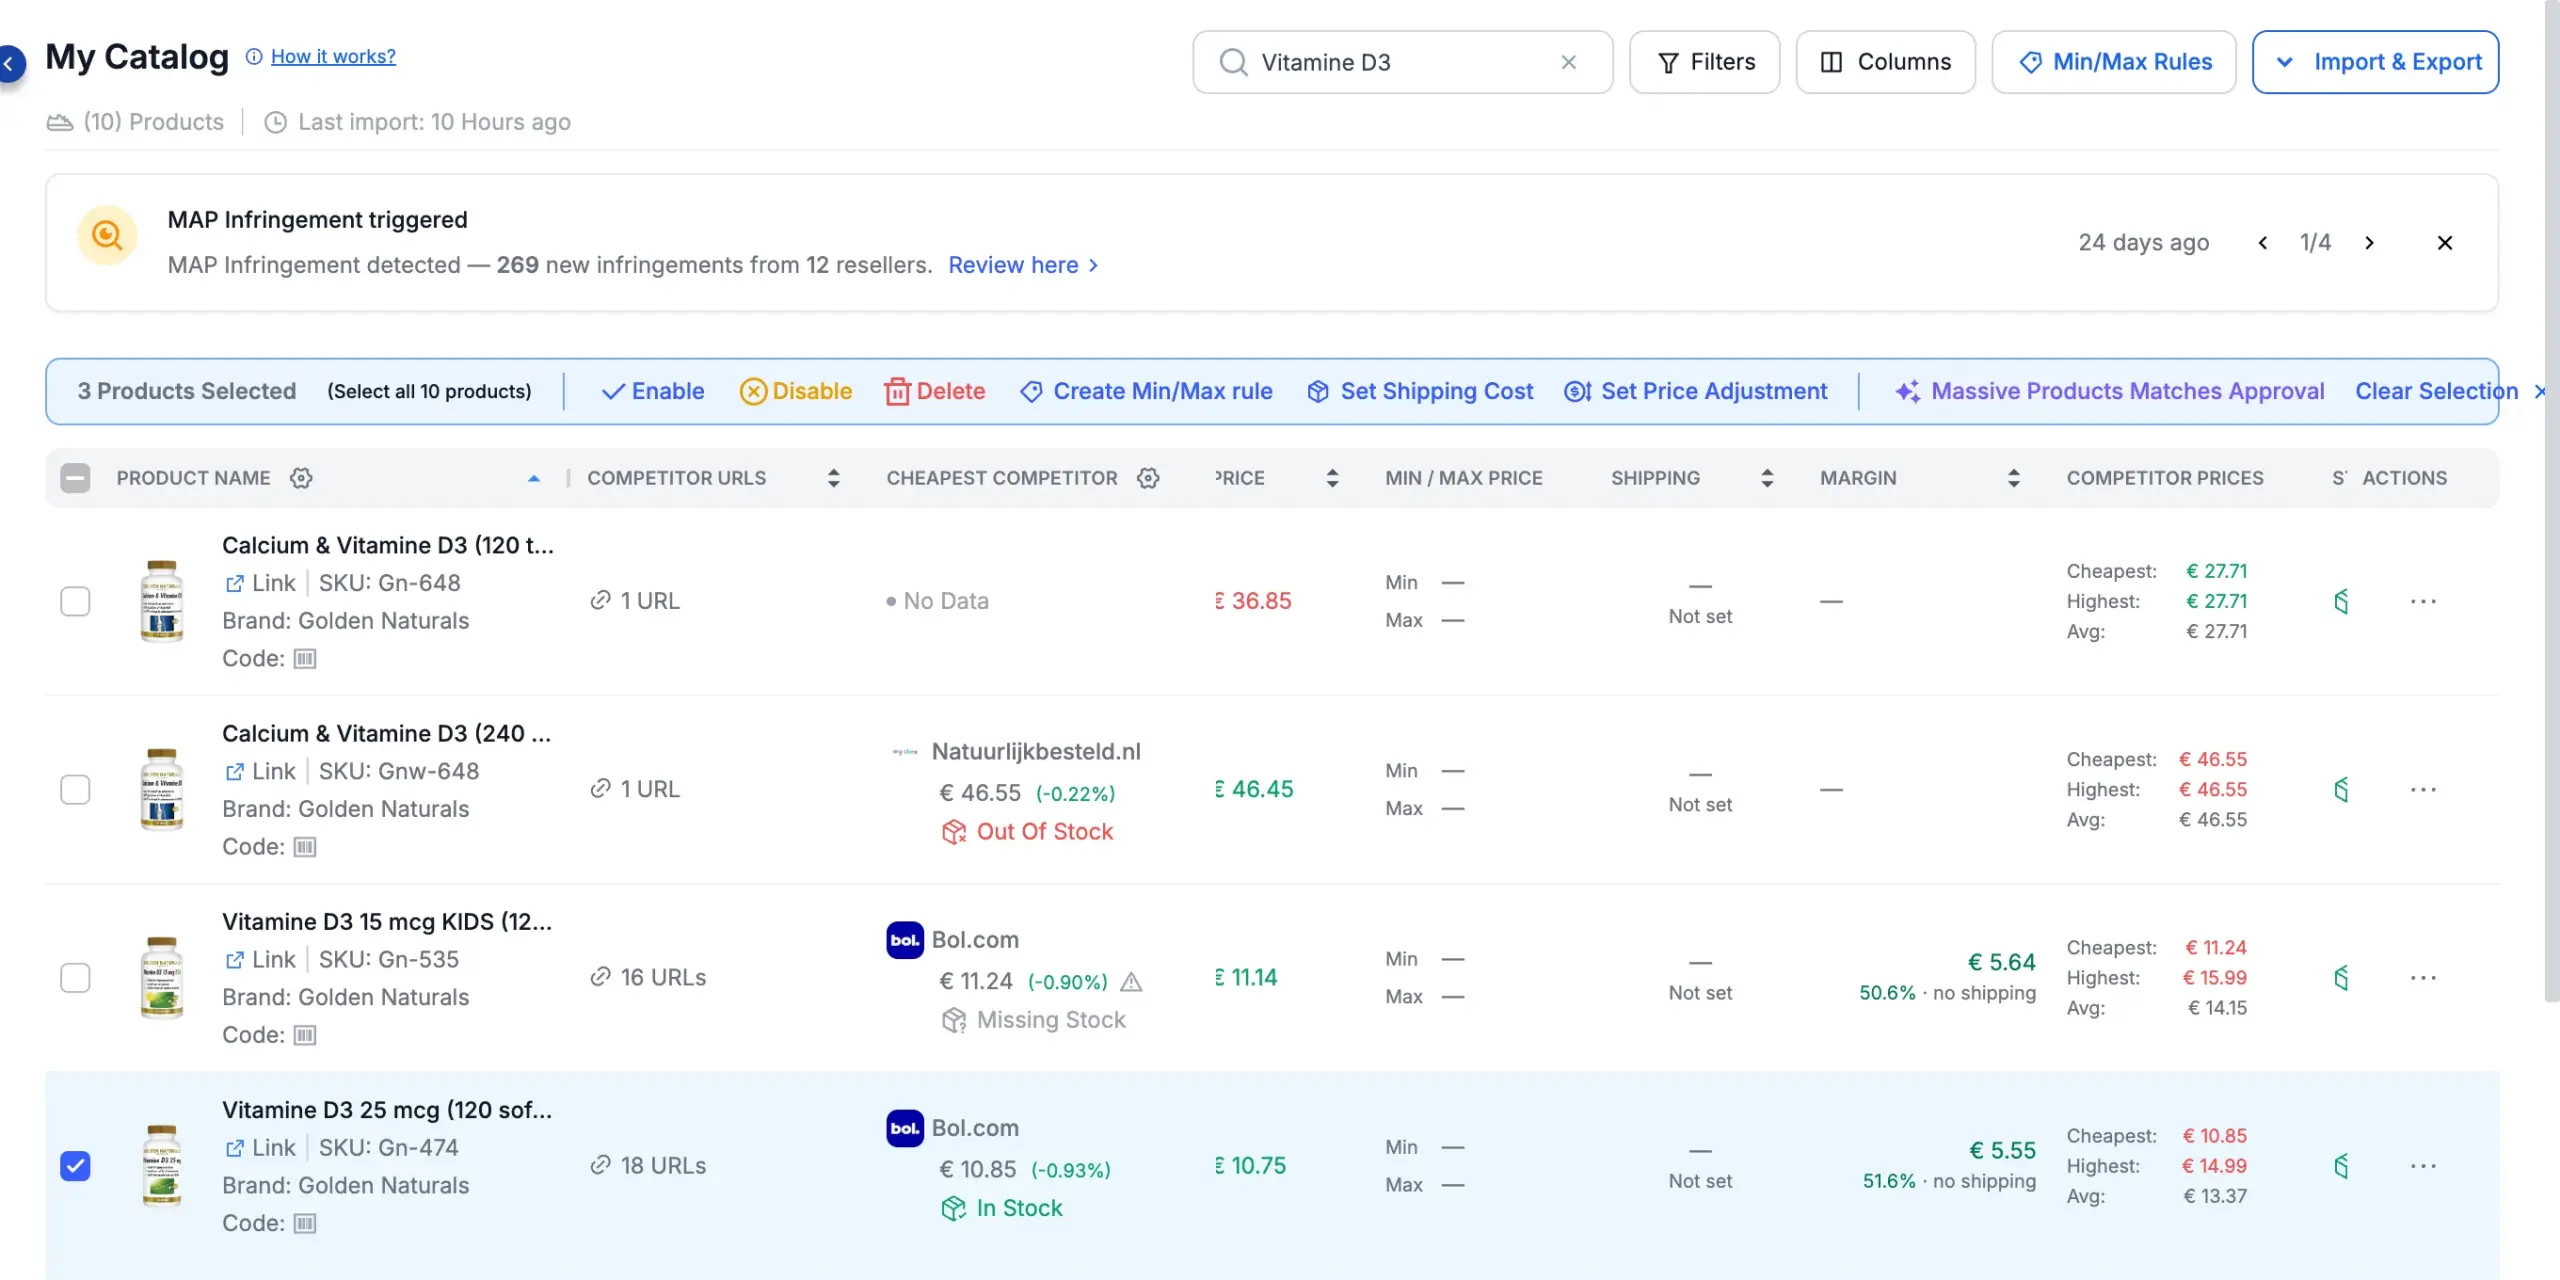
Task: Click the barcode icon for SKU Gn-535
Action: [x=305, y=1035]
